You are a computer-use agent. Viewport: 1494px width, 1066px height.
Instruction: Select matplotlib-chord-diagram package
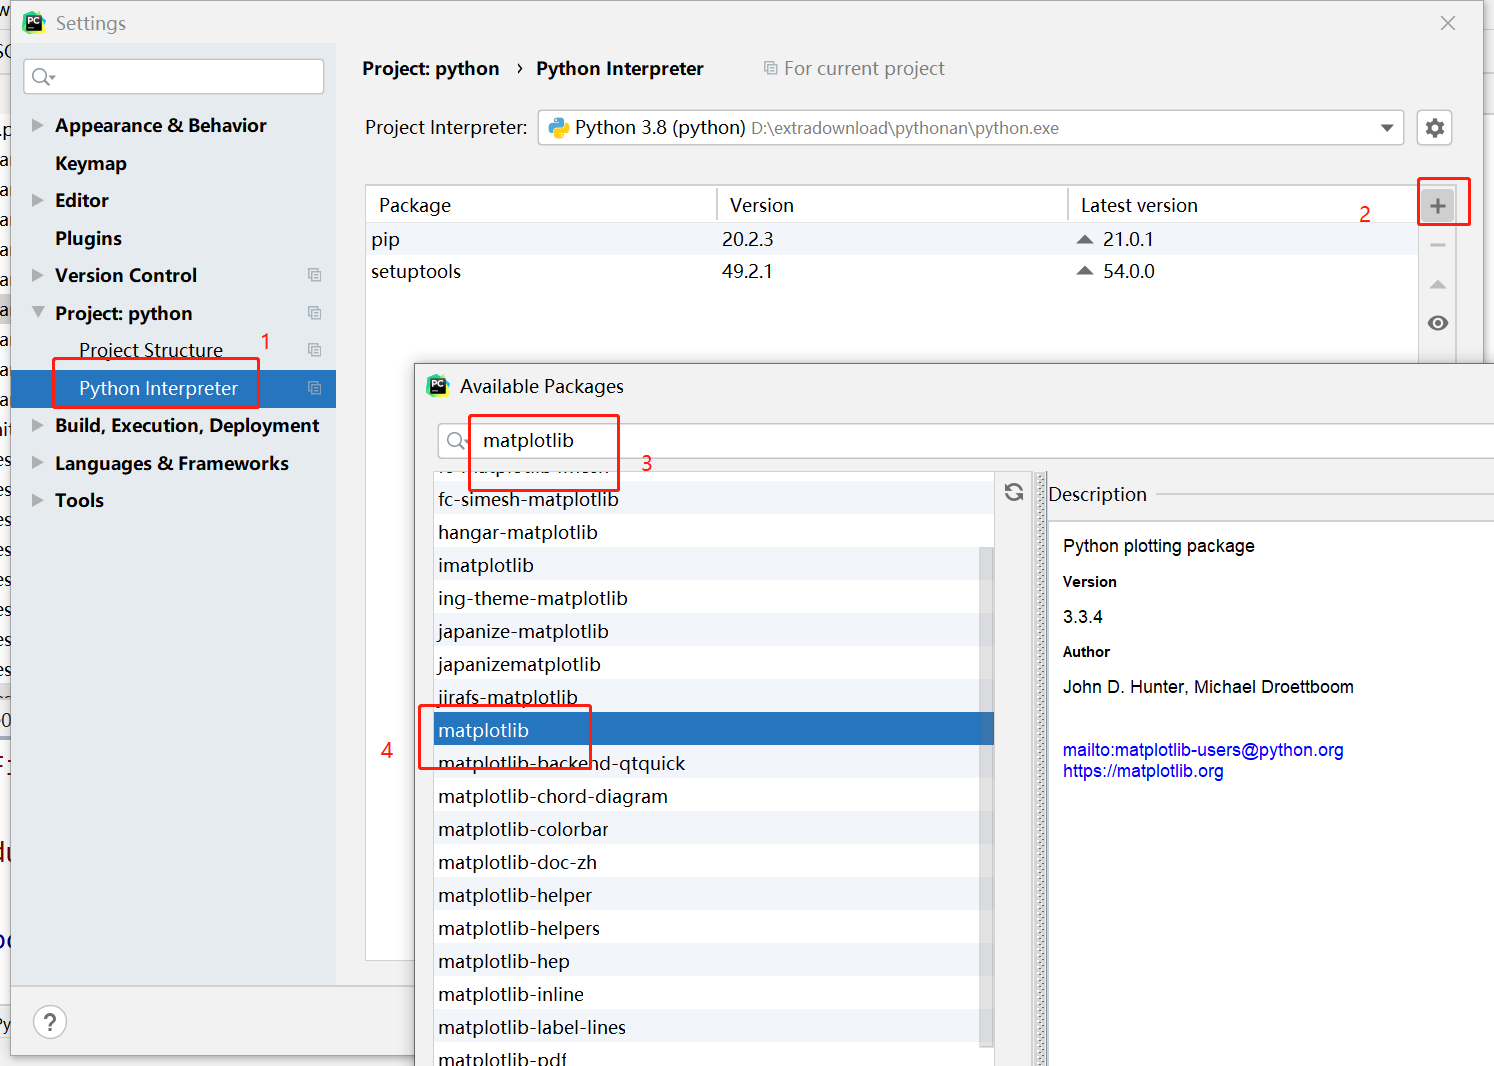coord(706,796)
